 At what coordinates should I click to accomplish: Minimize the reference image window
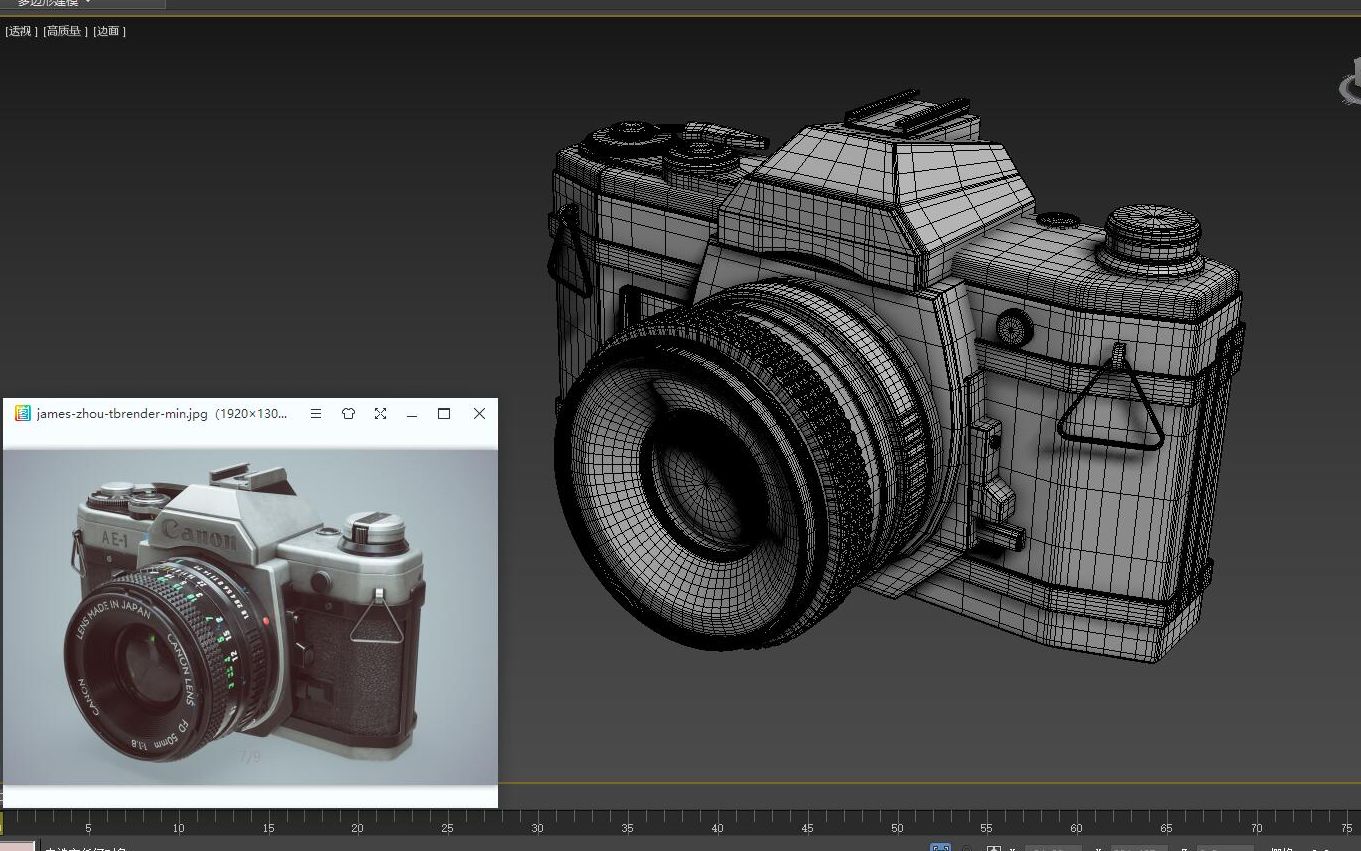412,413
